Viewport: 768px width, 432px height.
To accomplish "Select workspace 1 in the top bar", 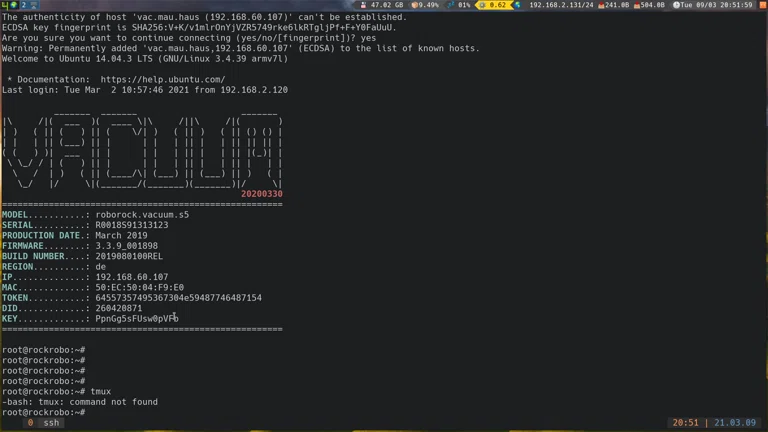I will click(x=10, y=5).
